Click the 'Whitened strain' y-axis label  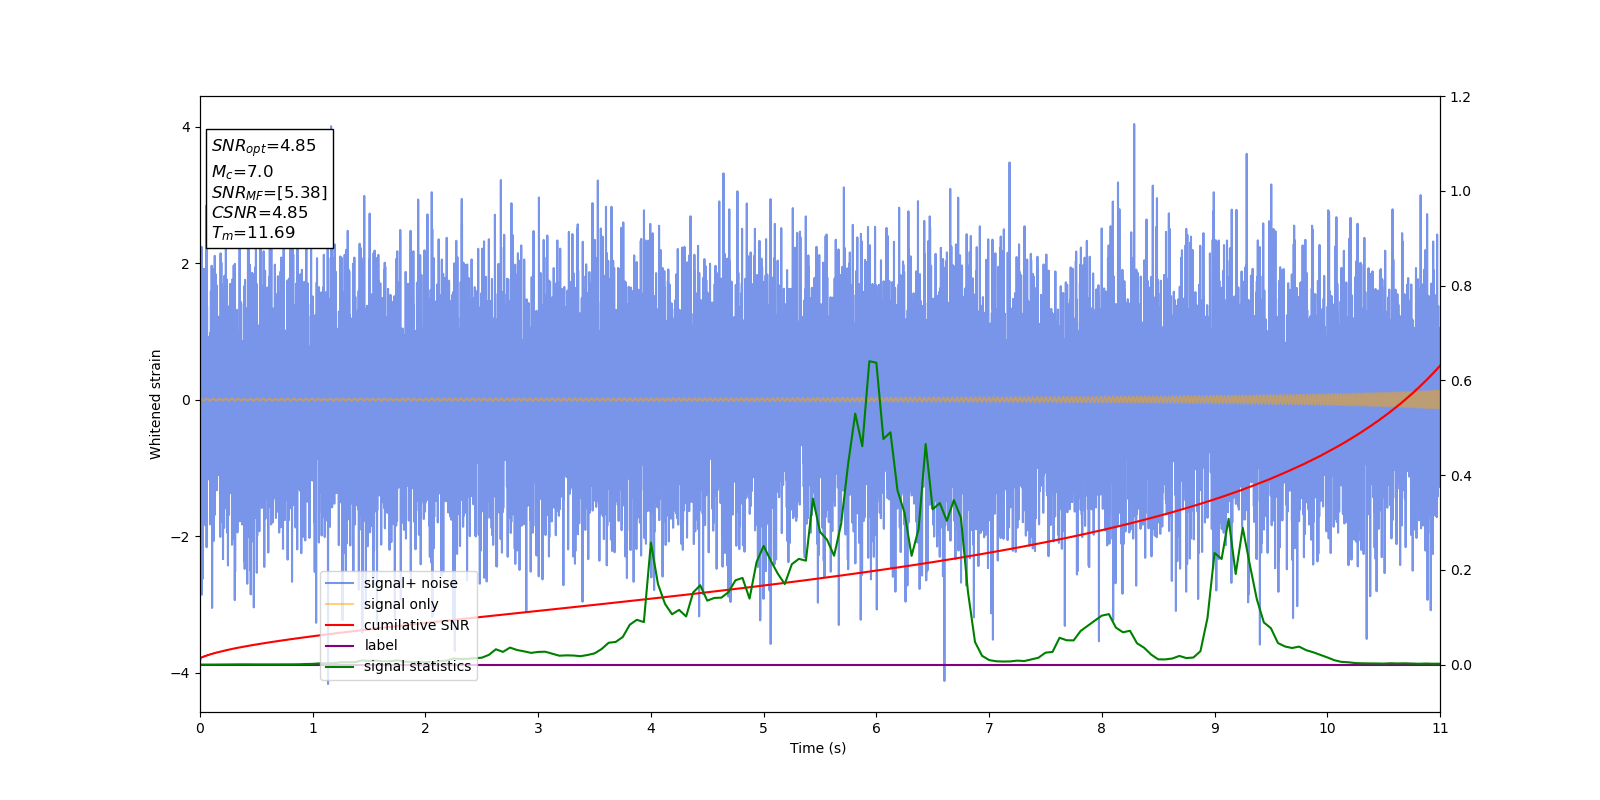pos(155,404)
